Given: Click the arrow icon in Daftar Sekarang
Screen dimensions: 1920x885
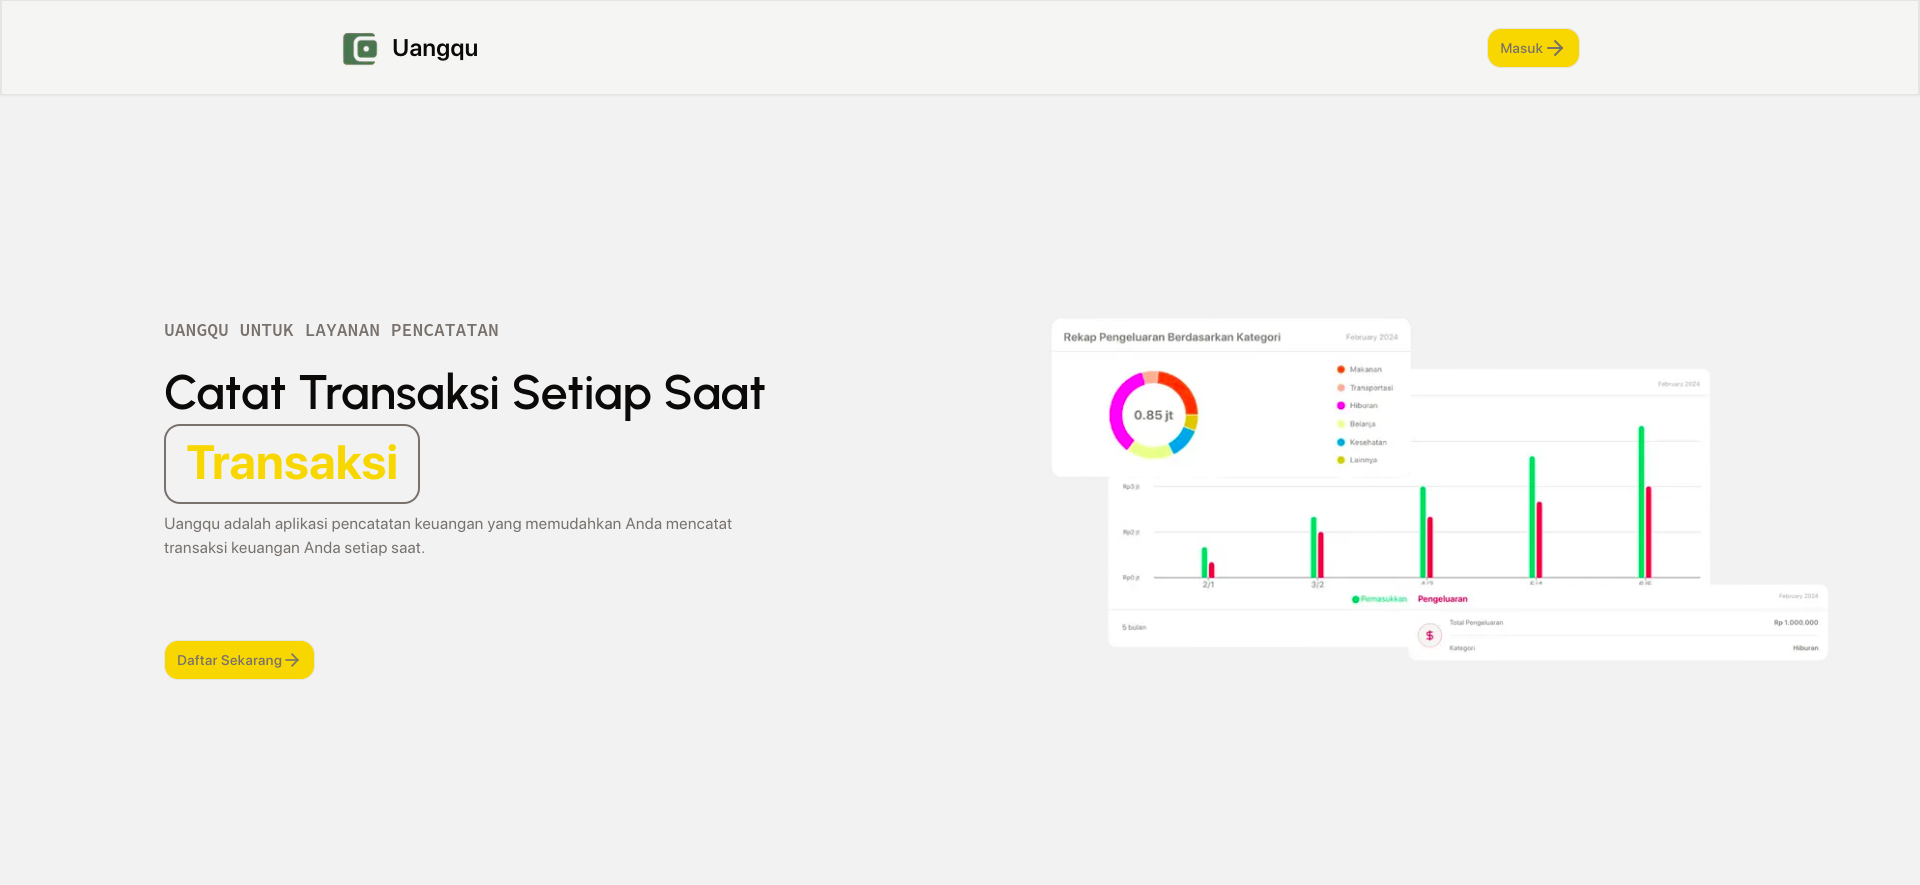Looking at the screenshot, I should pos(292,660).
